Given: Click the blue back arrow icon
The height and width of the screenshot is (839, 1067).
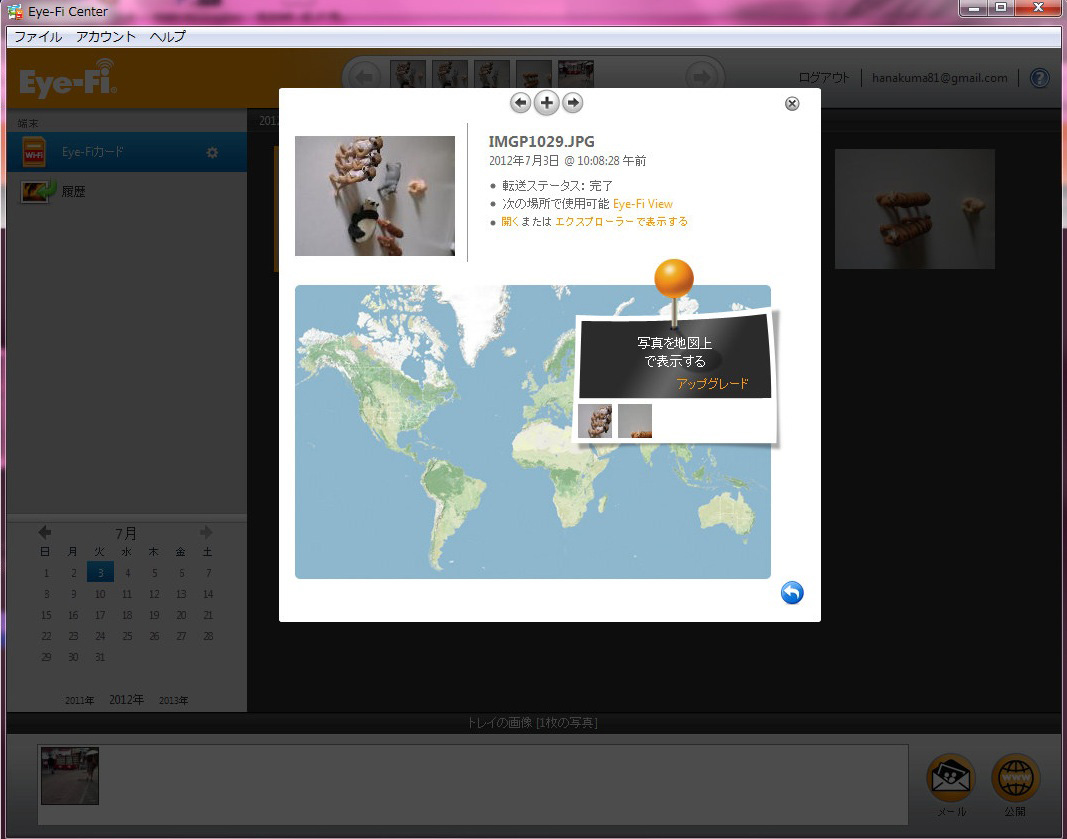Looking at the screenshot, I should tap(792, 593).
